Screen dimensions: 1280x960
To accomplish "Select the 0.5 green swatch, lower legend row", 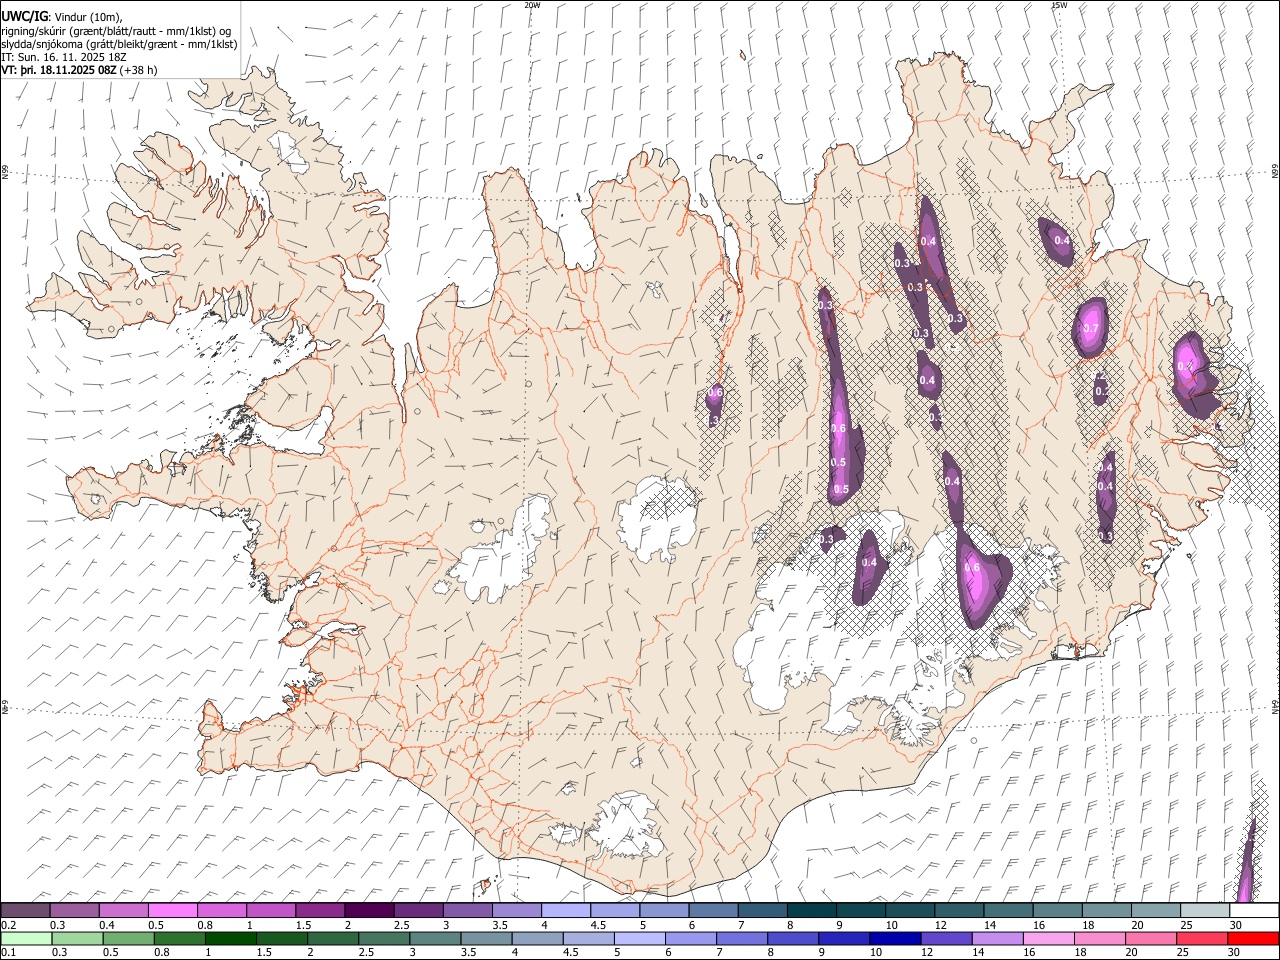I will click(129, 938).
